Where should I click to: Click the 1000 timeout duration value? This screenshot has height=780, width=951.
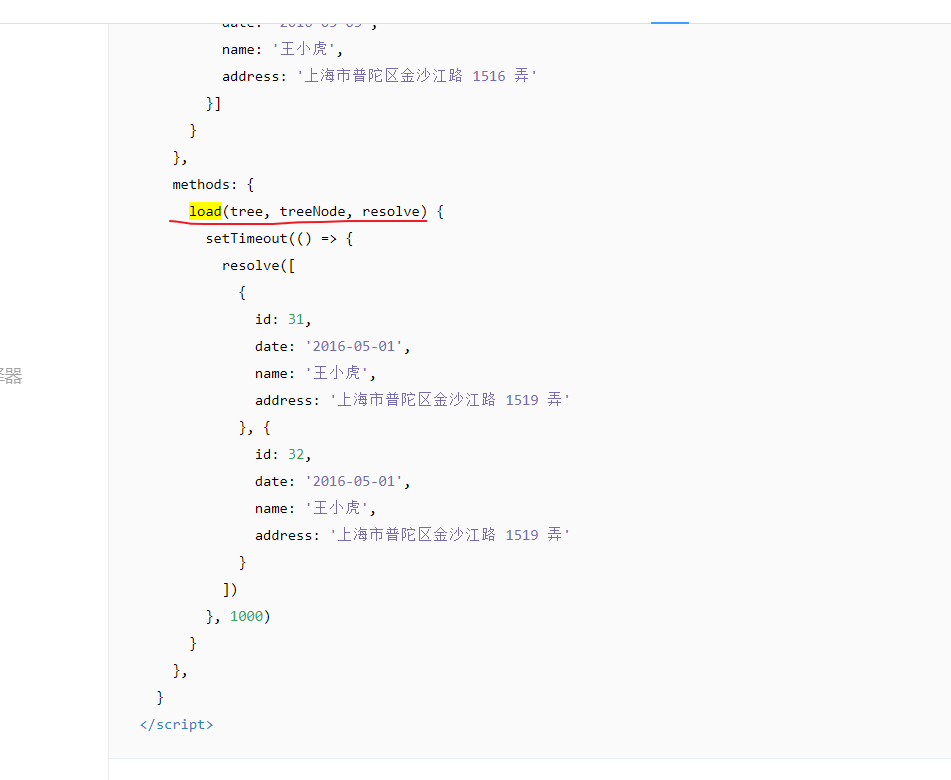click(x=247, y=615)
